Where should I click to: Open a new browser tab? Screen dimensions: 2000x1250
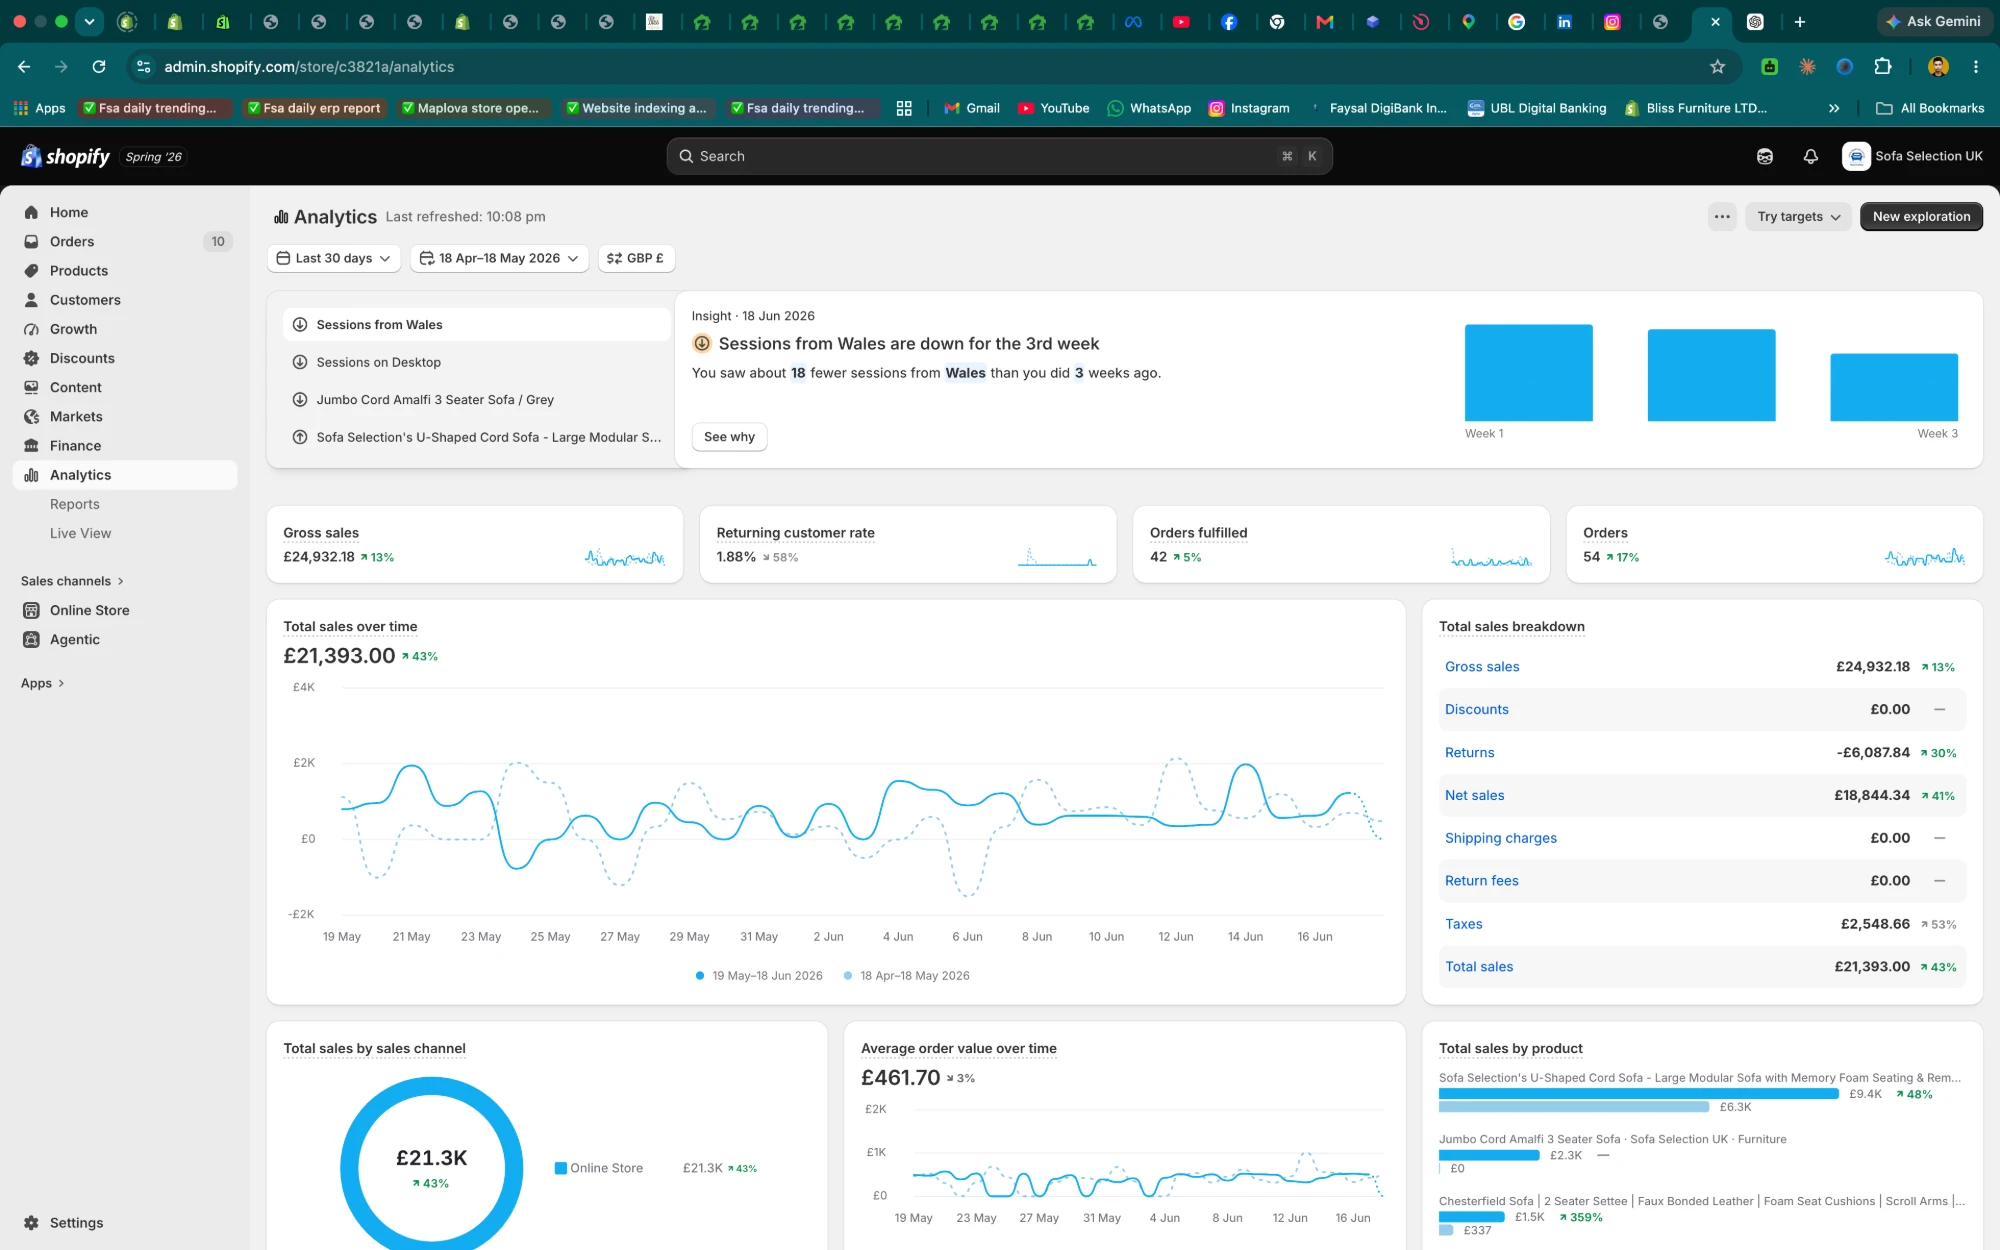point(1799,21)
